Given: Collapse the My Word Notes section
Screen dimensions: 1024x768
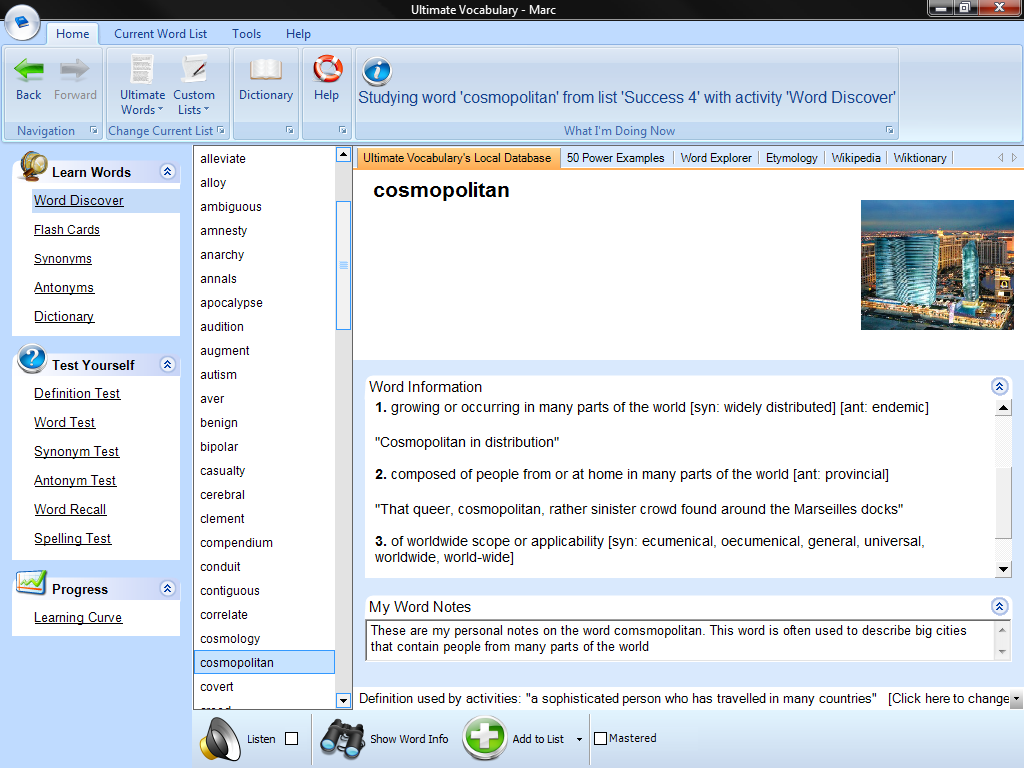Looking at the screenshot, I should 999,607.
